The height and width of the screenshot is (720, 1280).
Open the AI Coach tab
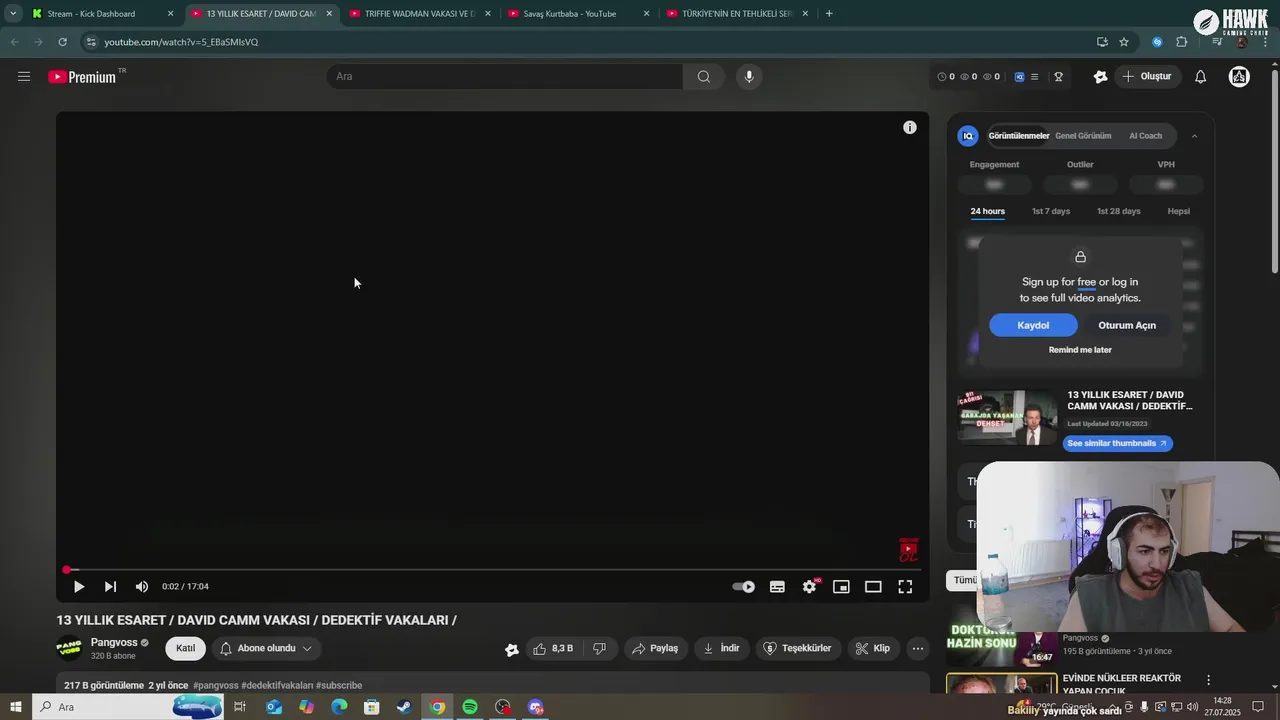pos(1146,136)
